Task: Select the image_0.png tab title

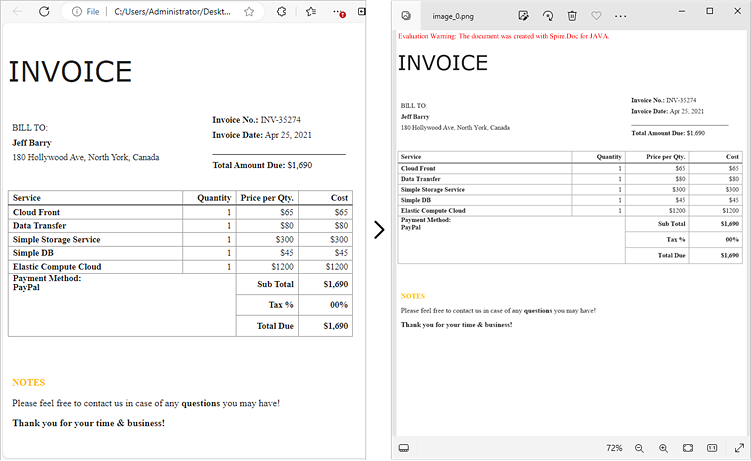Action: (453, 16)
